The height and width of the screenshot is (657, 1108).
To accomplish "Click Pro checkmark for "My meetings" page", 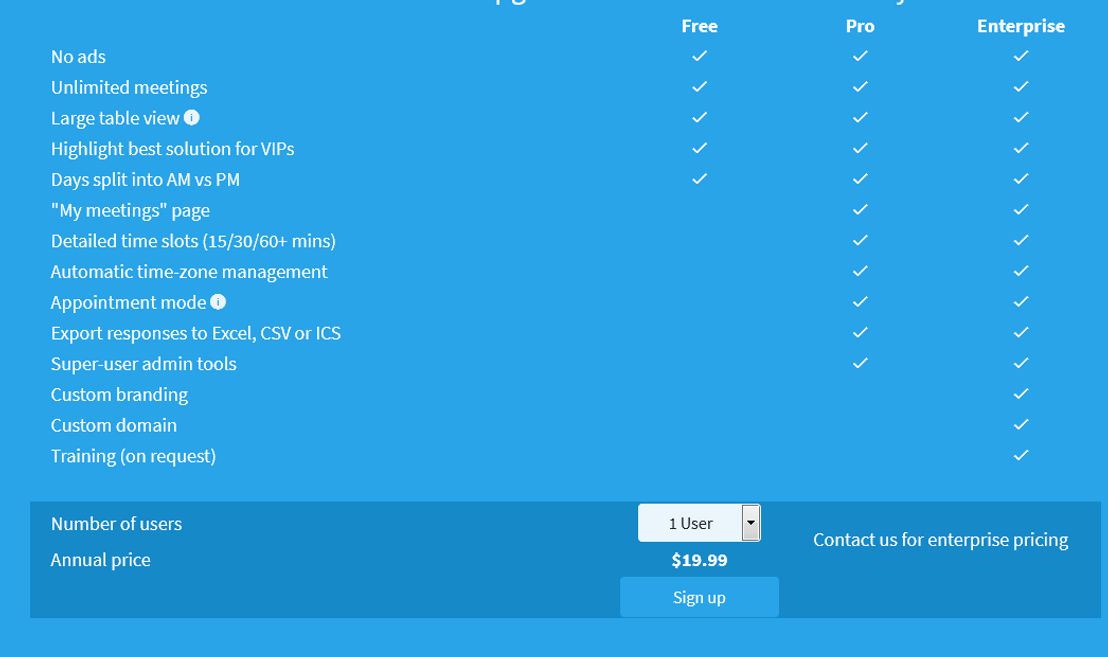I will [860, 210].
